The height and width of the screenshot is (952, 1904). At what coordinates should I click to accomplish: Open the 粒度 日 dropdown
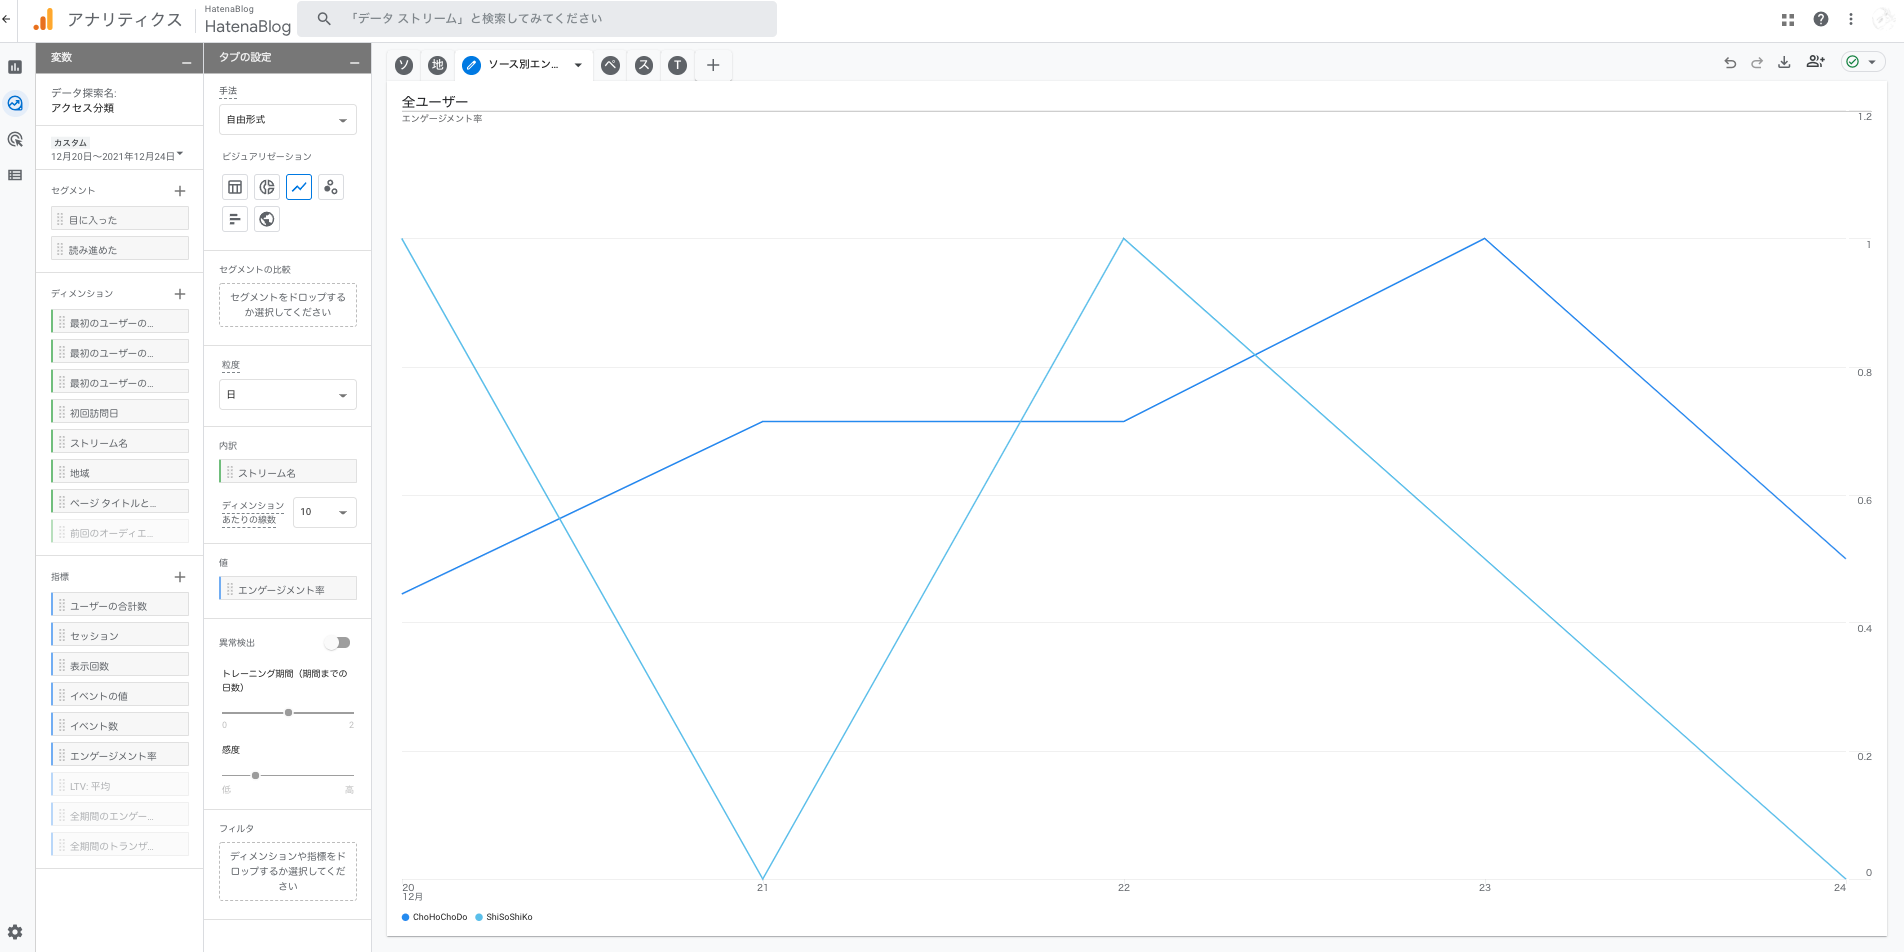[288, 395]
